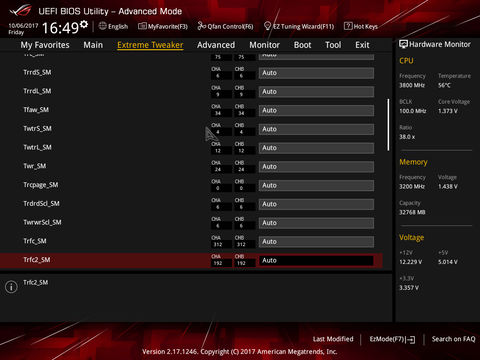Select the TwtrS_SM row label
Viewport: 480px width, 360px height.
37,128
